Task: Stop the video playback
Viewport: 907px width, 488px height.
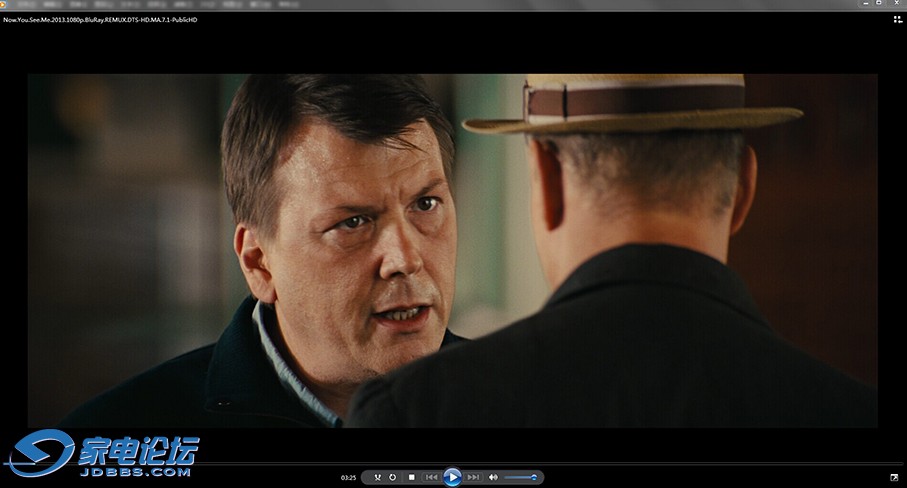Action: tap(411, 478)
